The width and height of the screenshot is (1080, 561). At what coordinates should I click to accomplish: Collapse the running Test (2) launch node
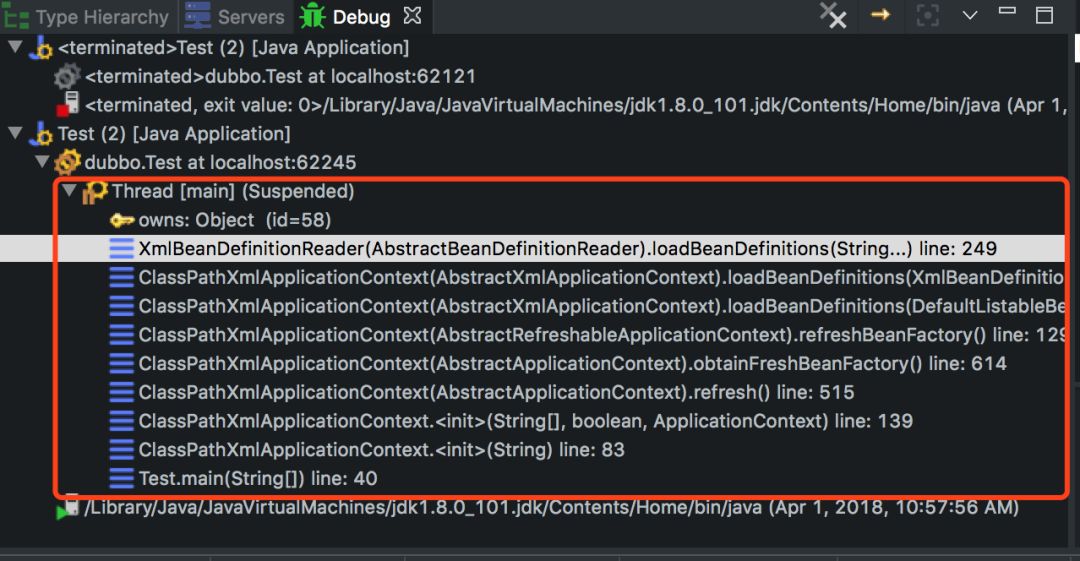click(x=14, y=133)
